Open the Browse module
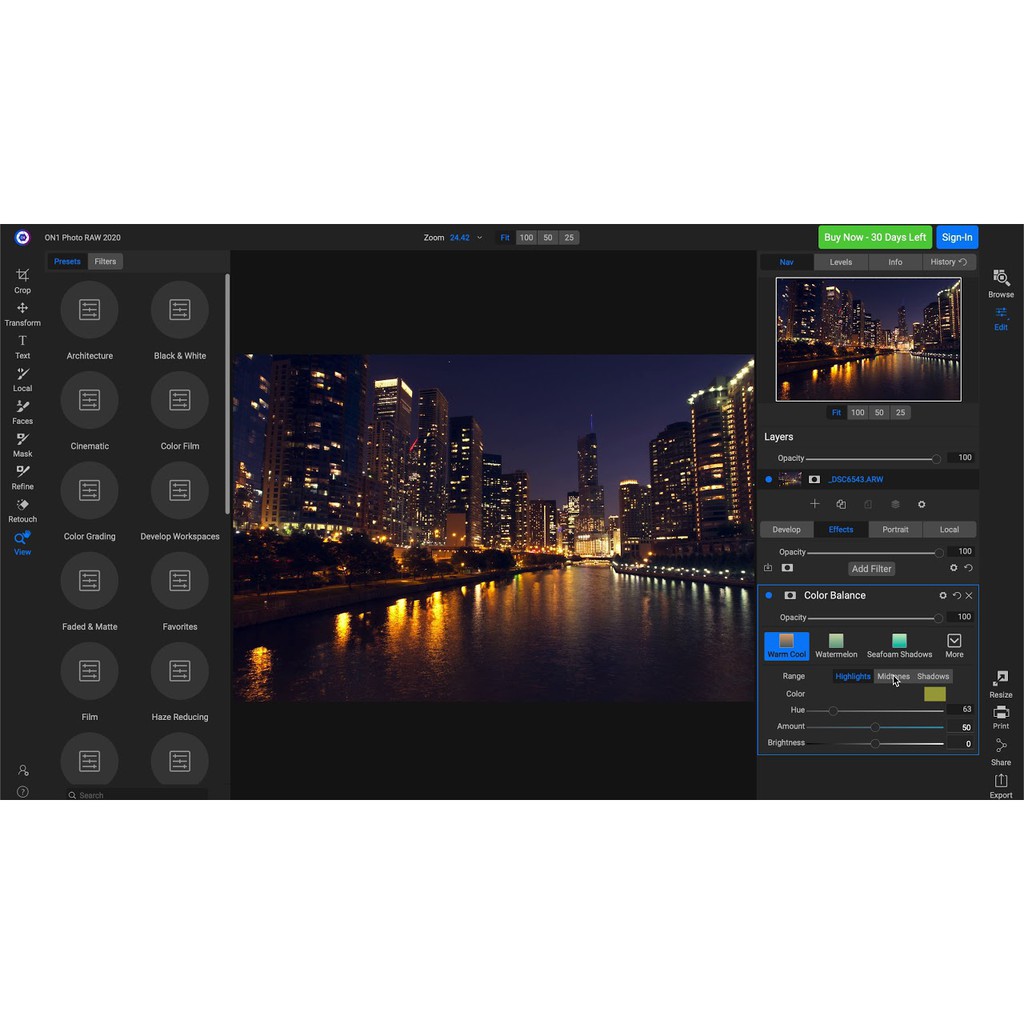 1000,282
